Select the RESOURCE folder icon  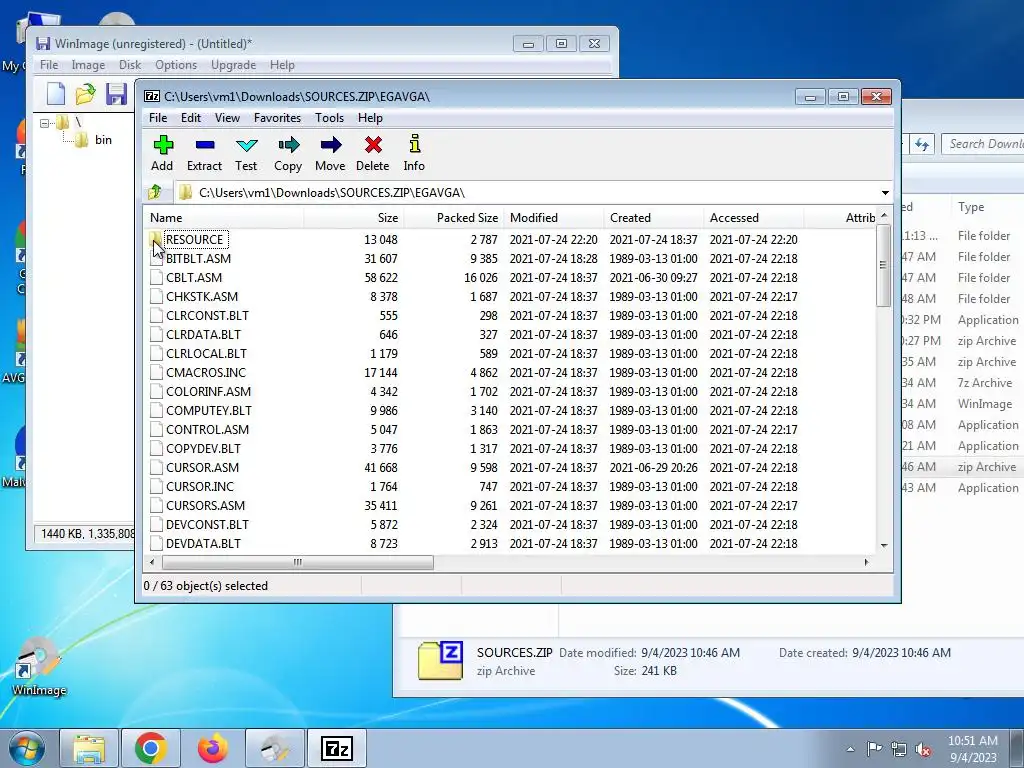(155, 239)
